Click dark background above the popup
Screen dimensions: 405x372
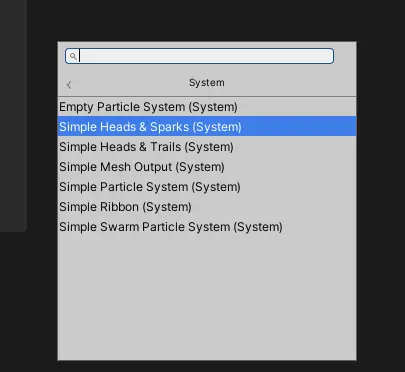207,20
